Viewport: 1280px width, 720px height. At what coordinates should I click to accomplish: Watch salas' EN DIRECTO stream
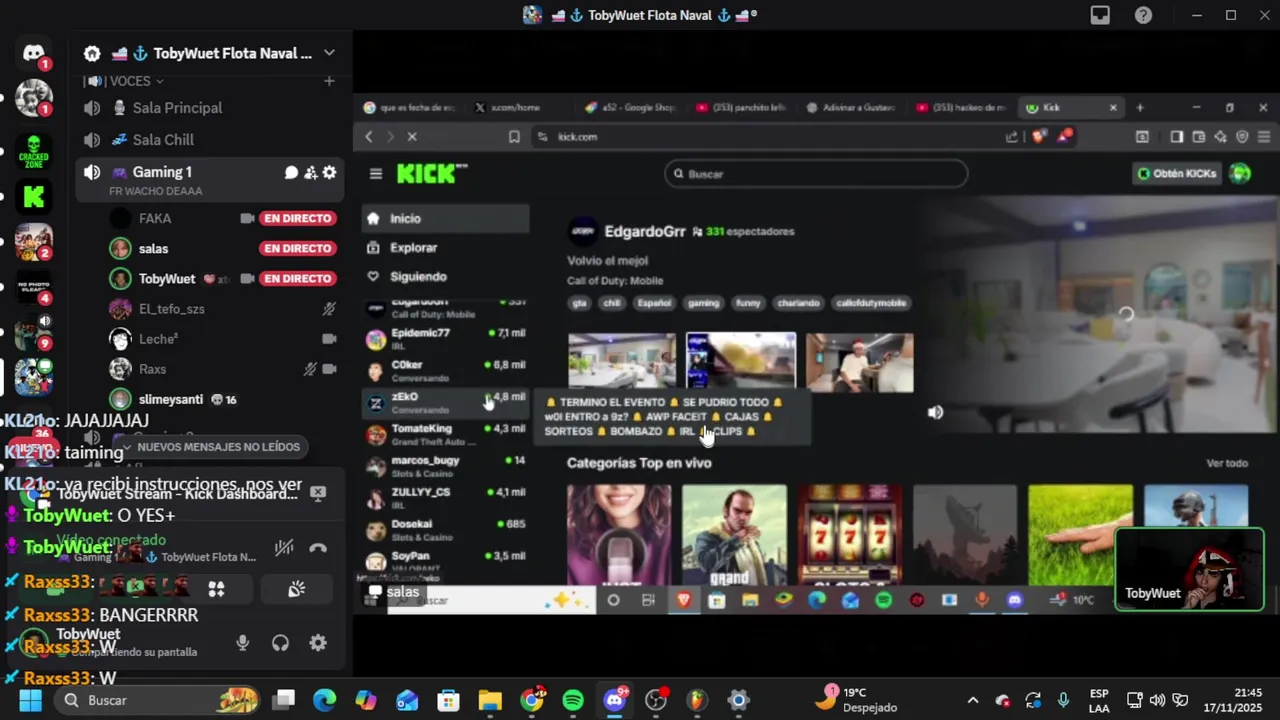click(297, 248)
